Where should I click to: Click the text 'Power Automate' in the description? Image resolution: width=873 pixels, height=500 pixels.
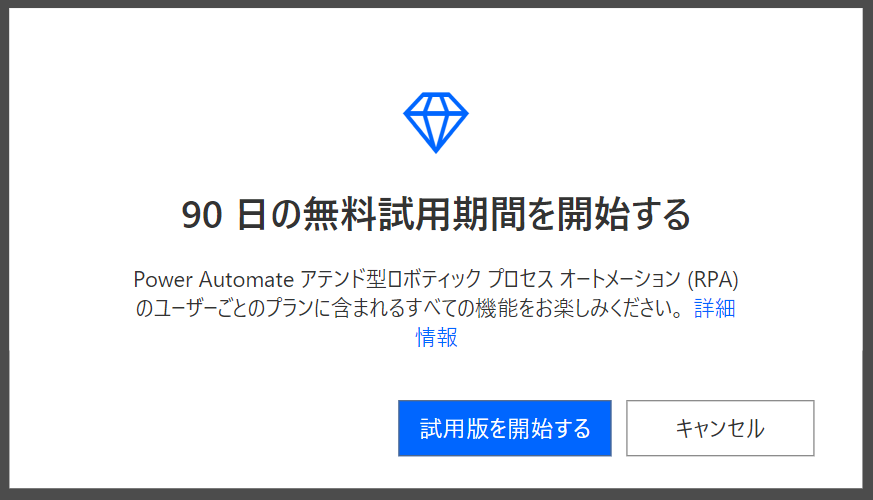[x=214, y=279]
